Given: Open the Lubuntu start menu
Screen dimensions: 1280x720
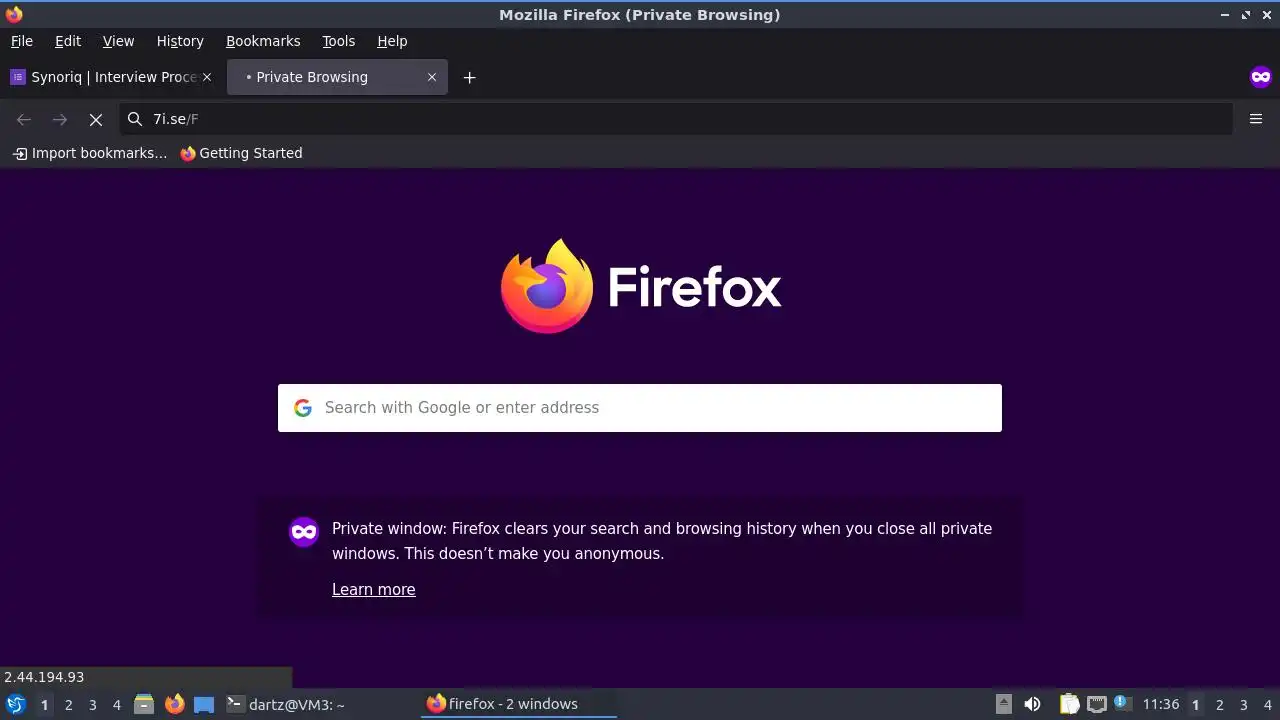Looking at the screenshot, I should (x=15, y=704).
